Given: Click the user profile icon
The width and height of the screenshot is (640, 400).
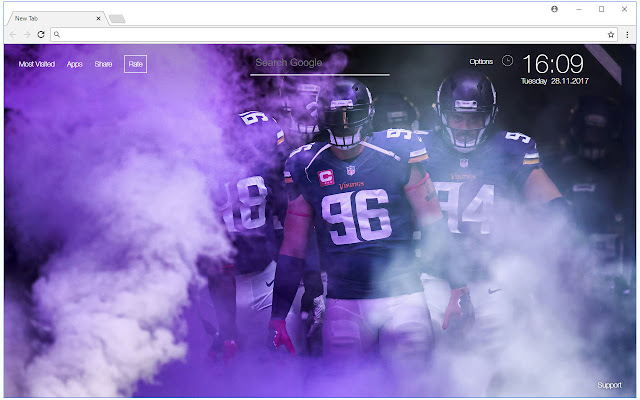Looking at the screenshot, I should tap(554, 9).
